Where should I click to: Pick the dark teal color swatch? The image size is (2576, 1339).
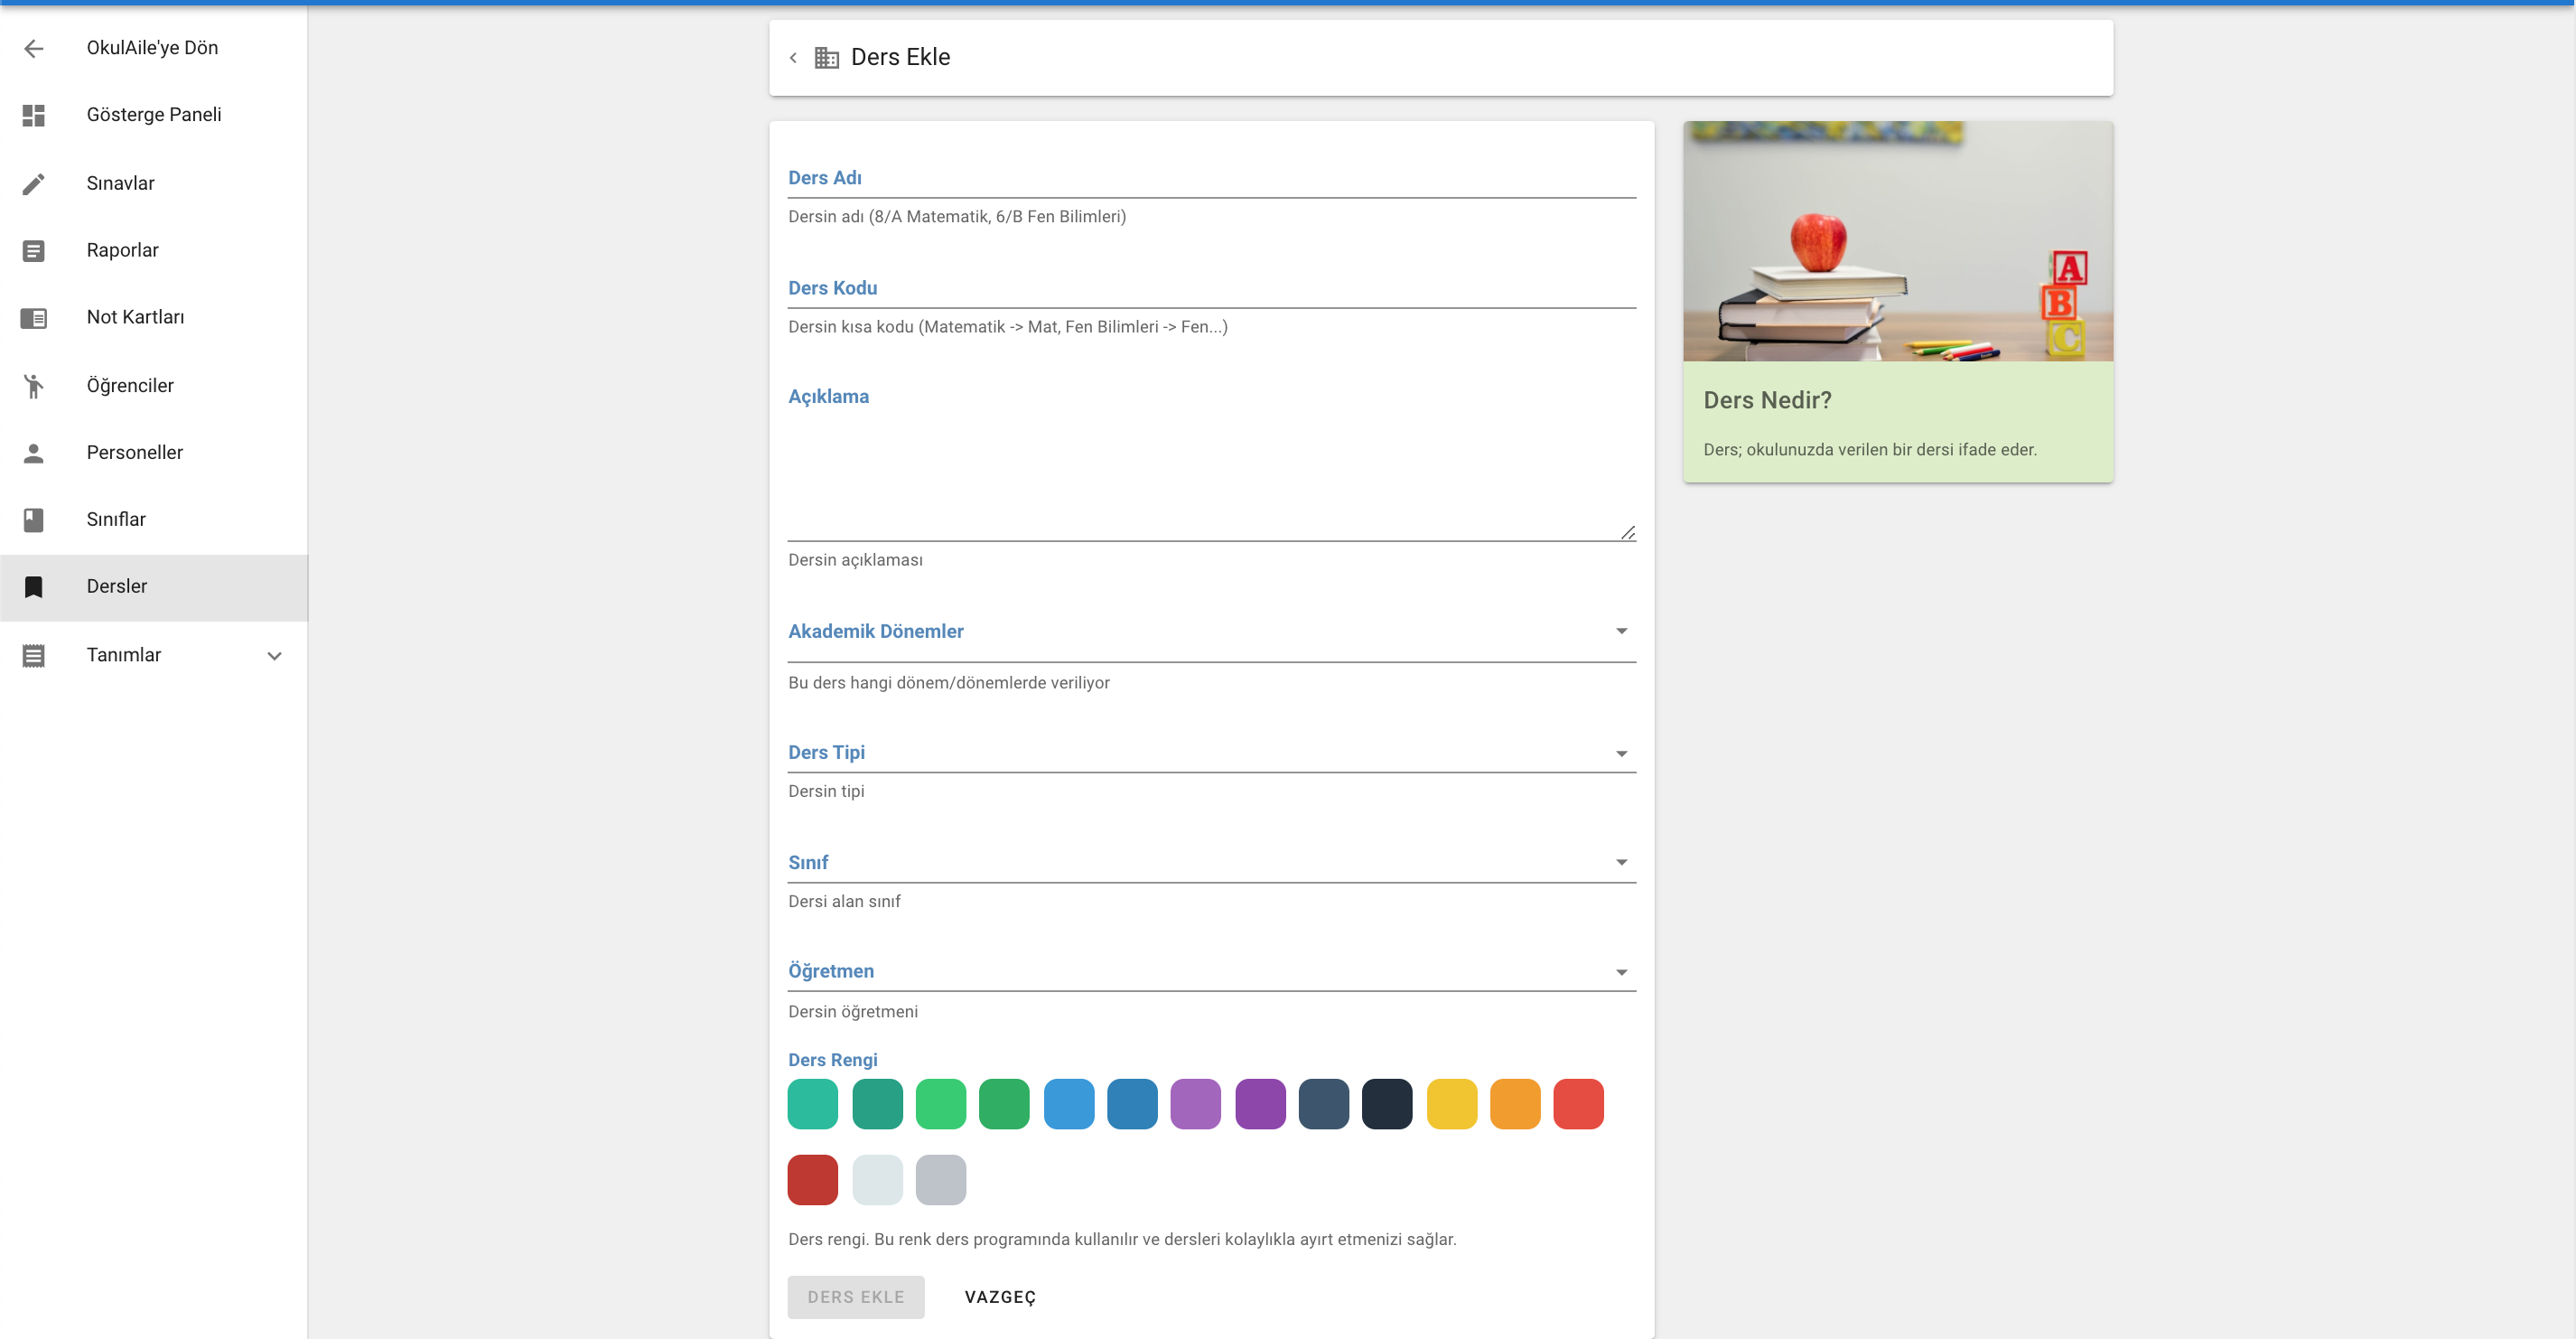point(877,1104)
